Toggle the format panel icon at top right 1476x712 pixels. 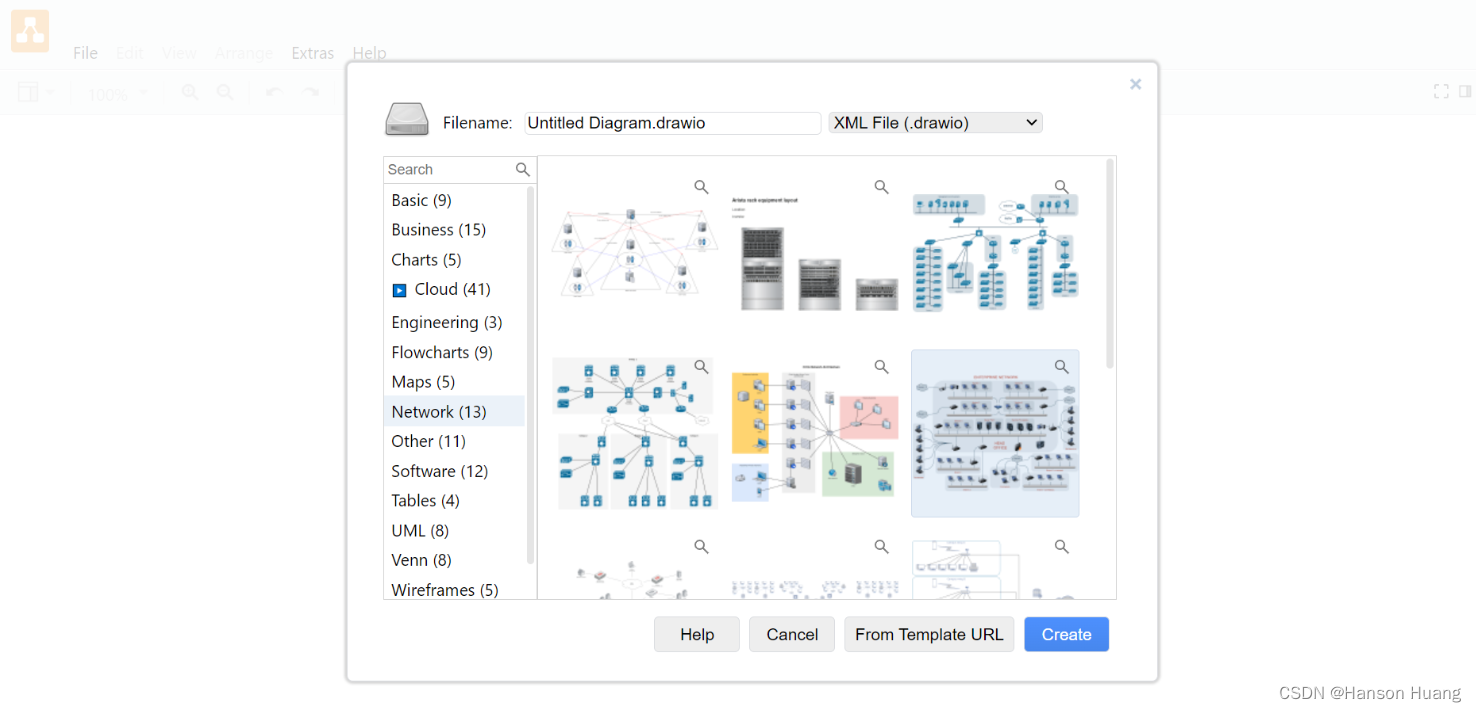pos(1465,92)
